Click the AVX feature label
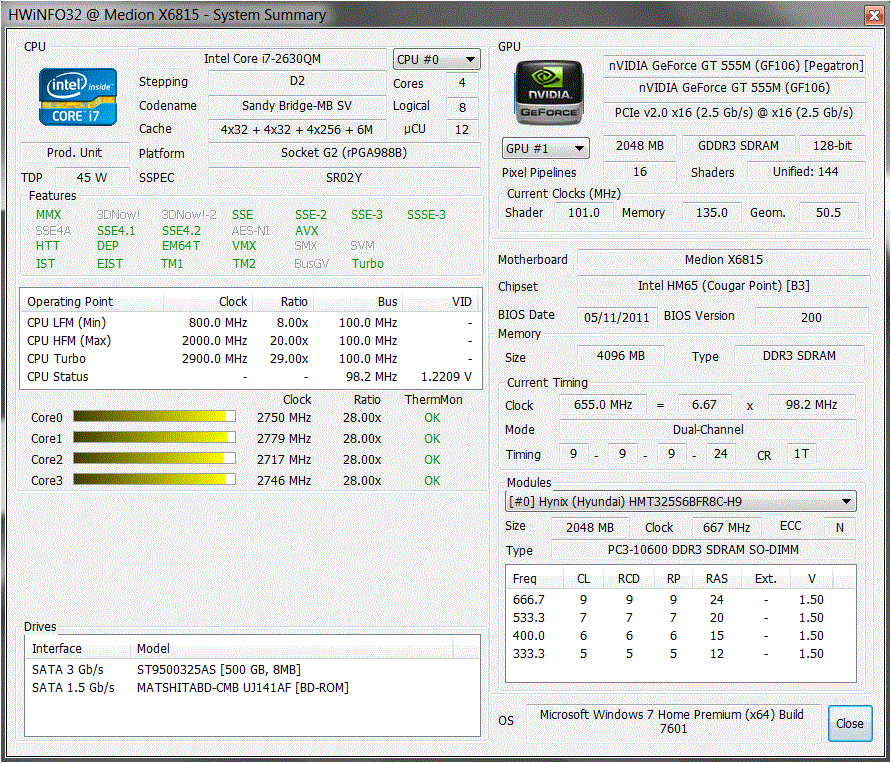Viewport: 891px width, 763px height. [307, 231]
